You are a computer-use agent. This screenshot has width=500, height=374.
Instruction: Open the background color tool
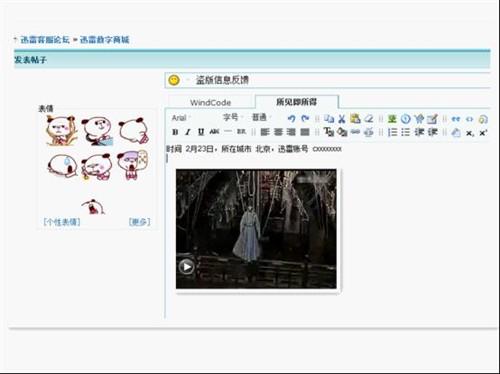[x=342, y=132]
